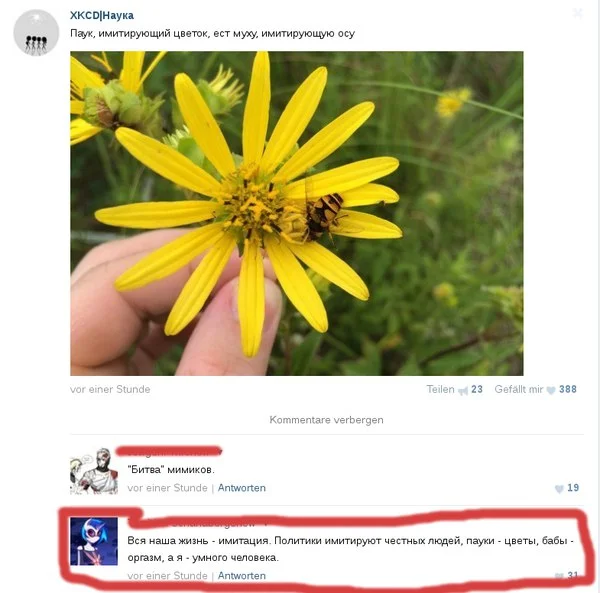Open the XKCD|Наука group avatar
Image resolution: width=600 pixels, height=593 pixels.
[36, 33]
